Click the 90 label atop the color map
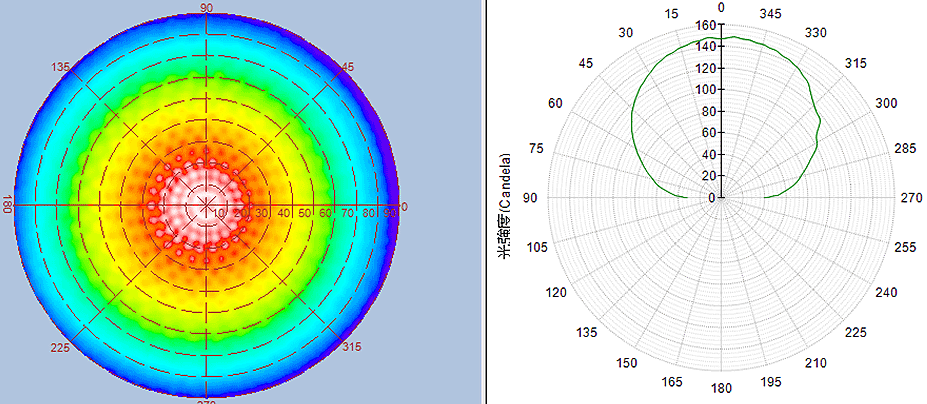927x404 pixels. click(x=207, y=8)
